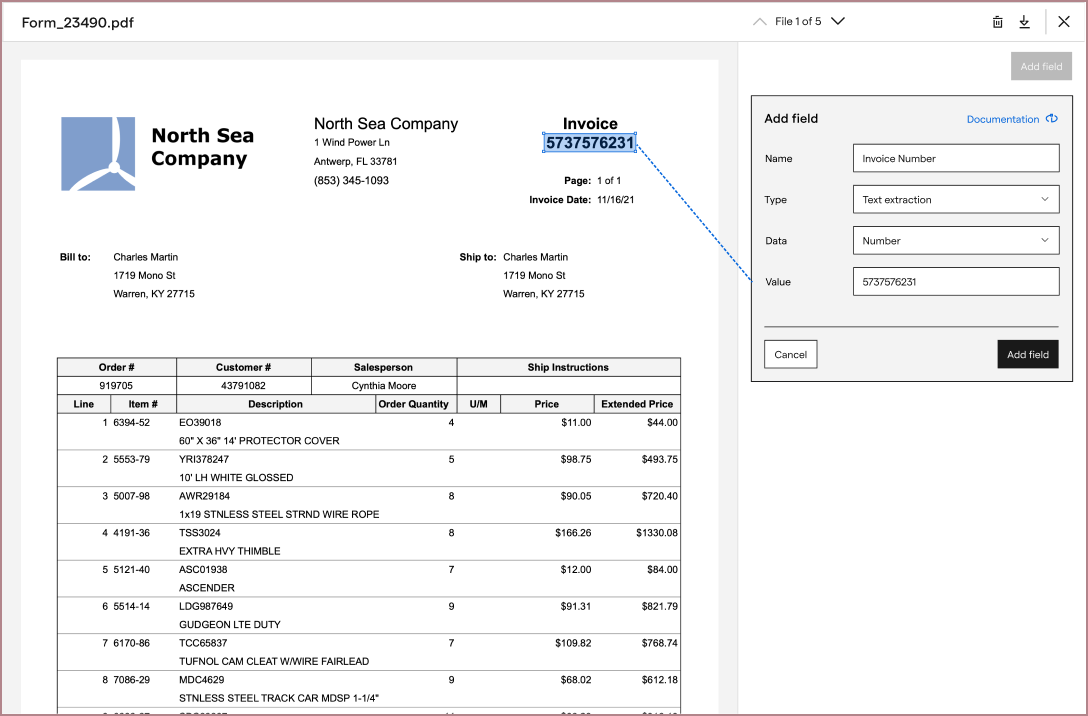1088x716 pixels.
Task: Open the Data dropdown set to Number
Action: pos(955,241)
